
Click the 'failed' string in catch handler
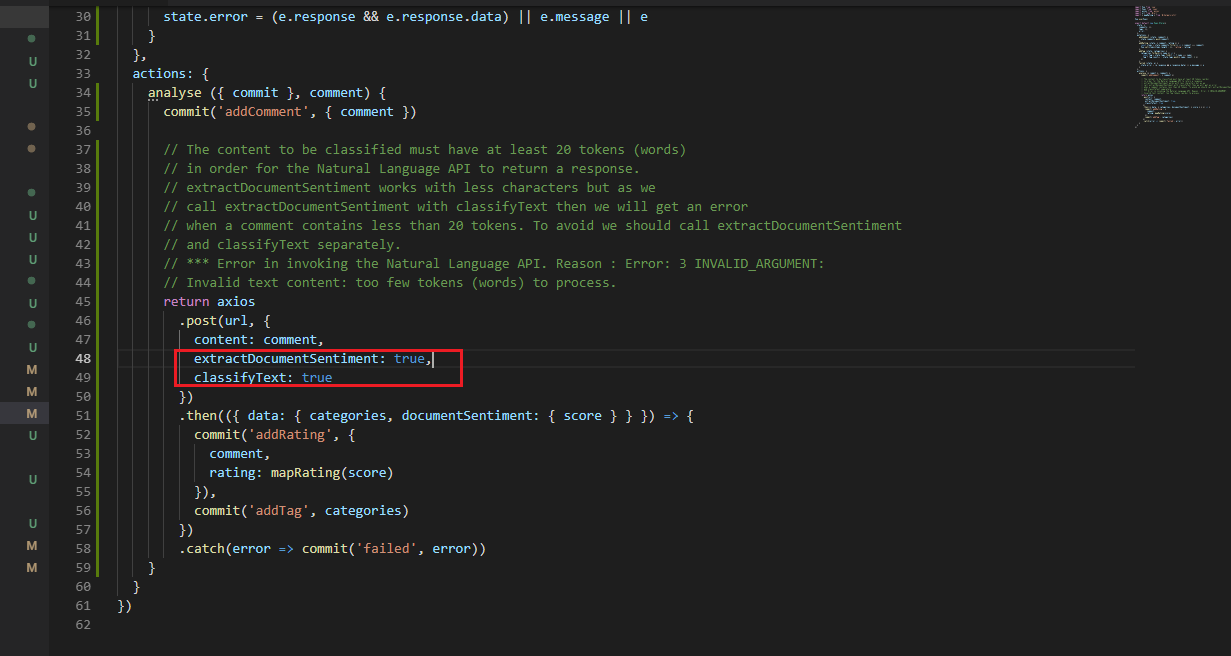tap(381, 548)
